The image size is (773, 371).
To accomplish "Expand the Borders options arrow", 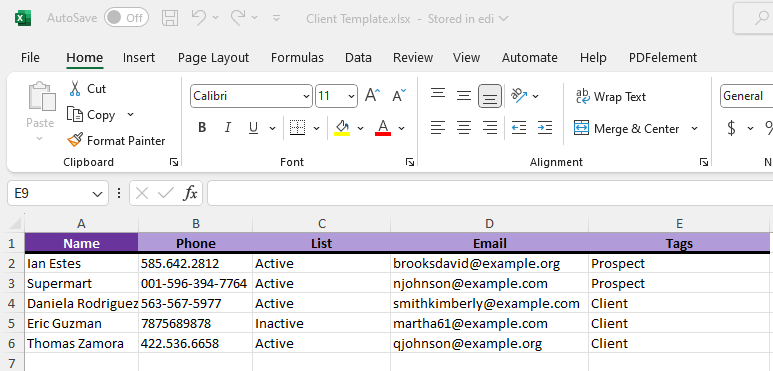I will coord(316,128).
